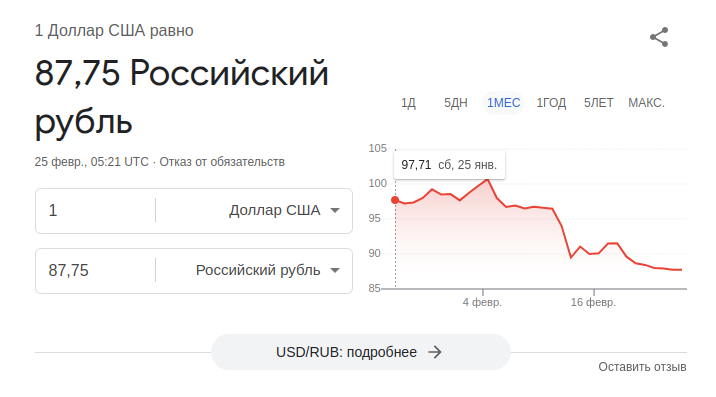
Task: Select the МАКС. chart range
Action: pyautogui.click(x=646, y=103)
